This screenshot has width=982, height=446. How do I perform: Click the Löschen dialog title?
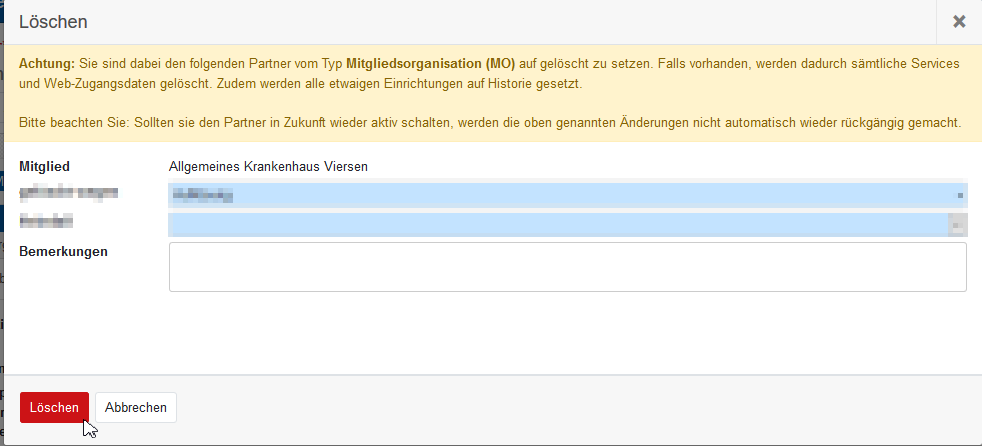pyautogui.click(x=53, y=21)
